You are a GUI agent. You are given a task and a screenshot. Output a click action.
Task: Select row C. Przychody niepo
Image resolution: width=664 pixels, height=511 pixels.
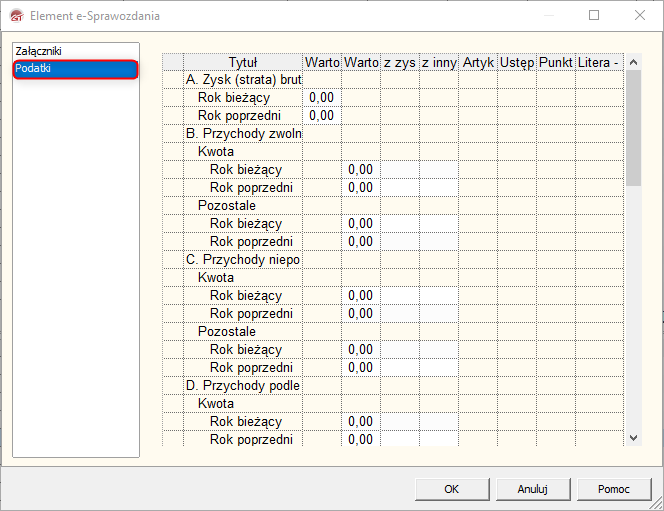[243, 260]
